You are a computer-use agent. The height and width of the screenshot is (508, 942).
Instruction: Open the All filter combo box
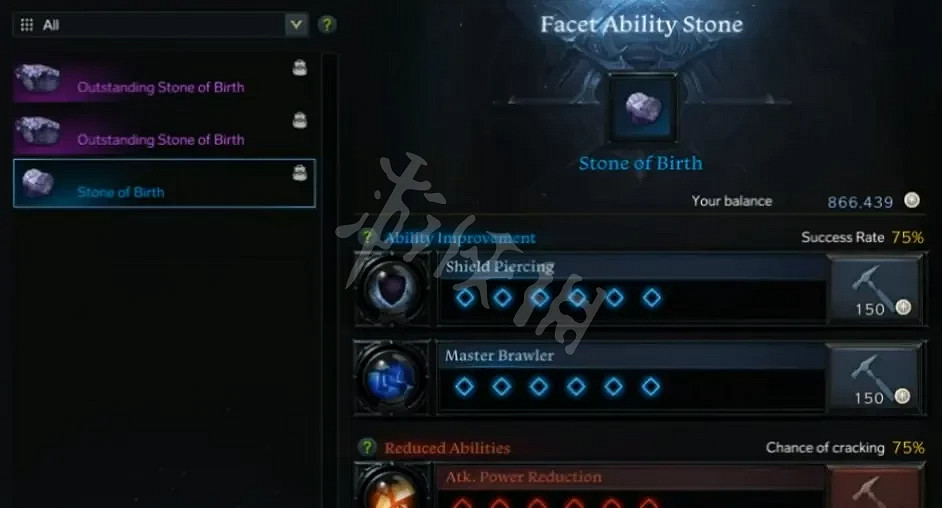click(160, 25)
